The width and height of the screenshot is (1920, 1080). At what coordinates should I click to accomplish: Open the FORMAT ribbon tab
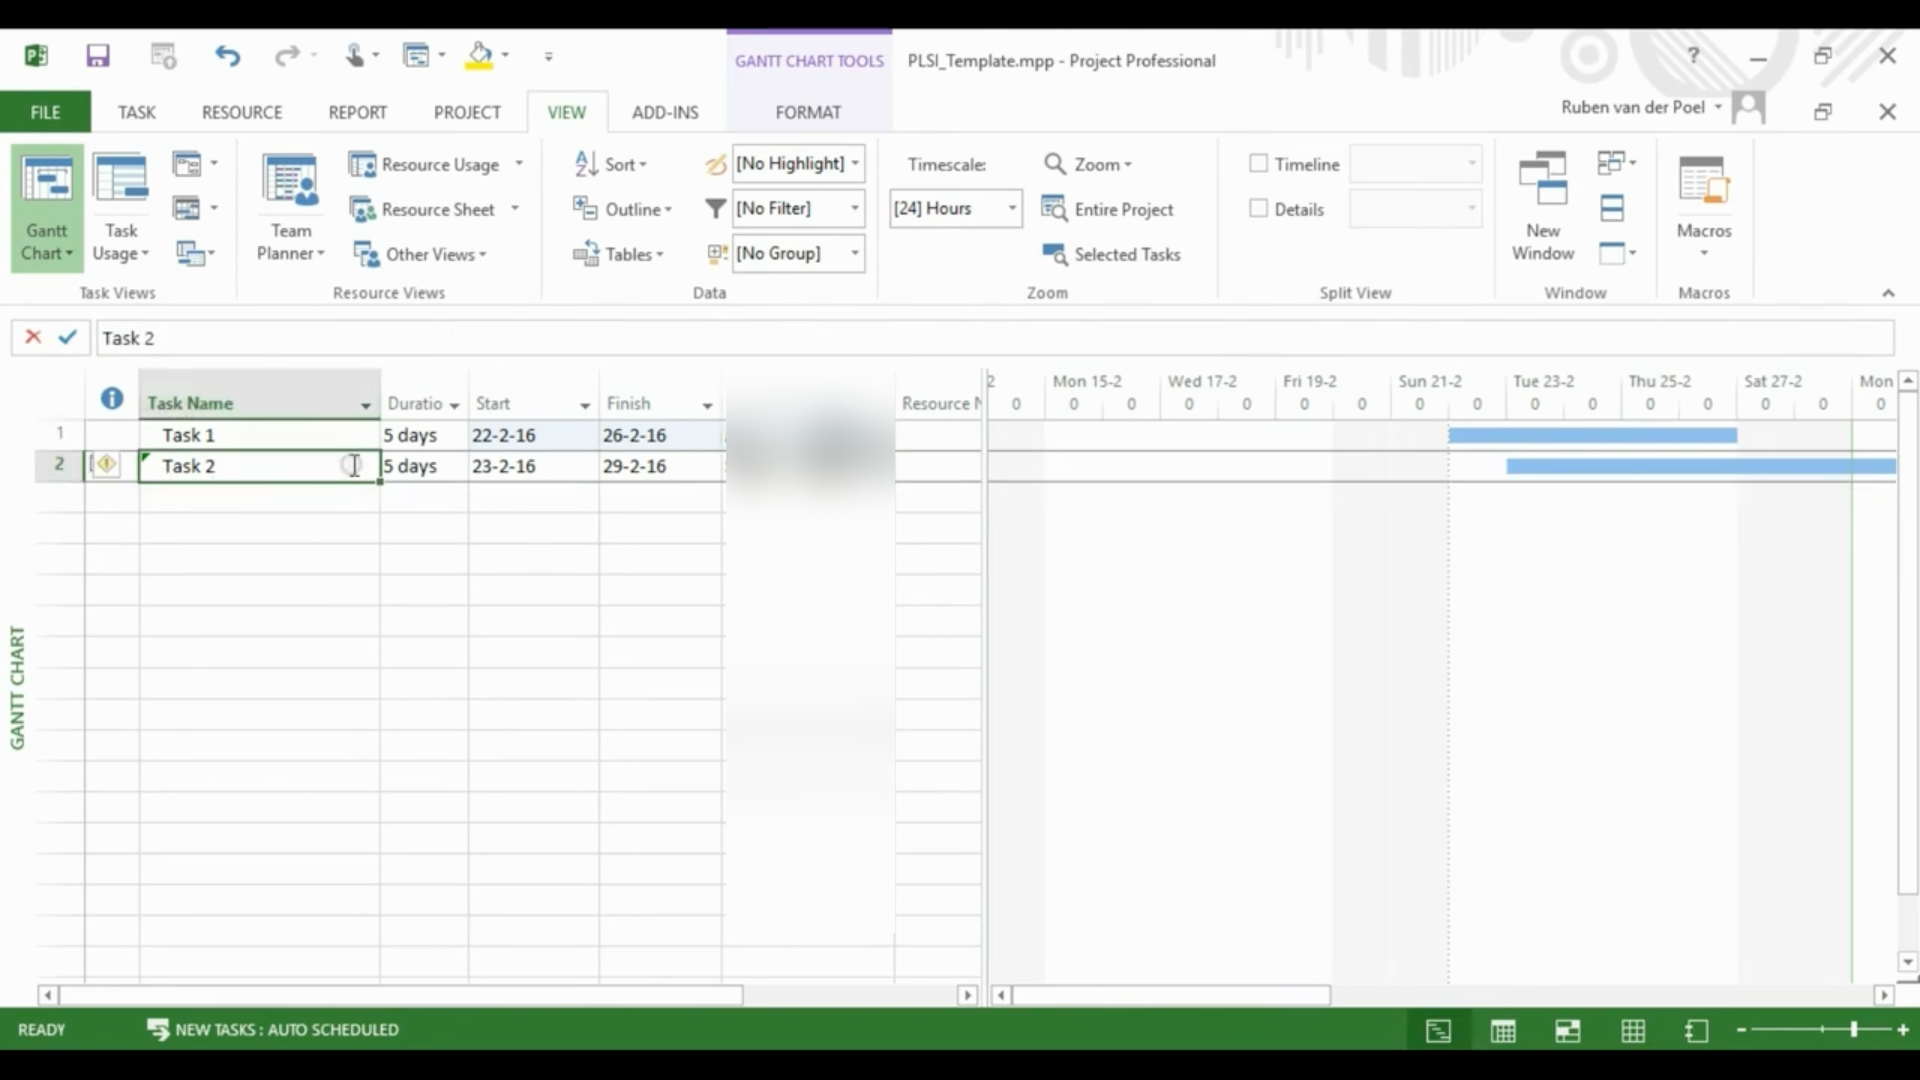click(808, 112)
